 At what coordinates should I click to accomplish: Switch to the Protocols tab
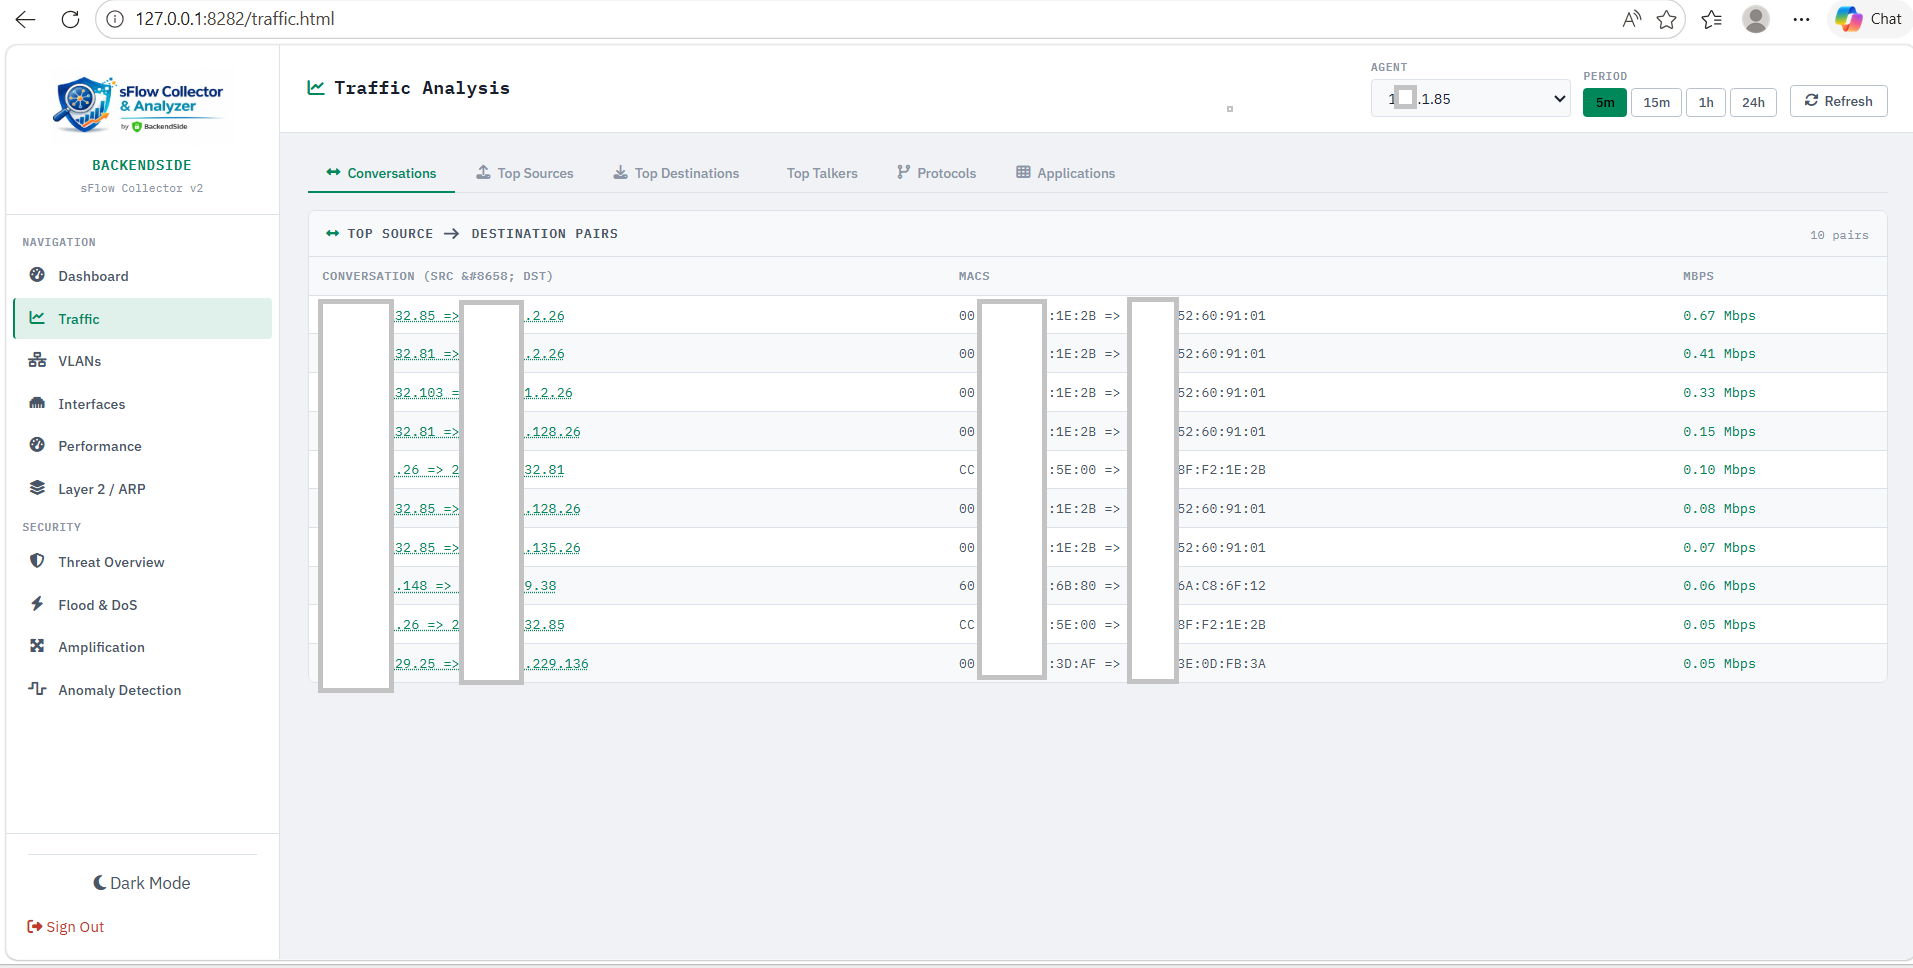tap(935, 172)
